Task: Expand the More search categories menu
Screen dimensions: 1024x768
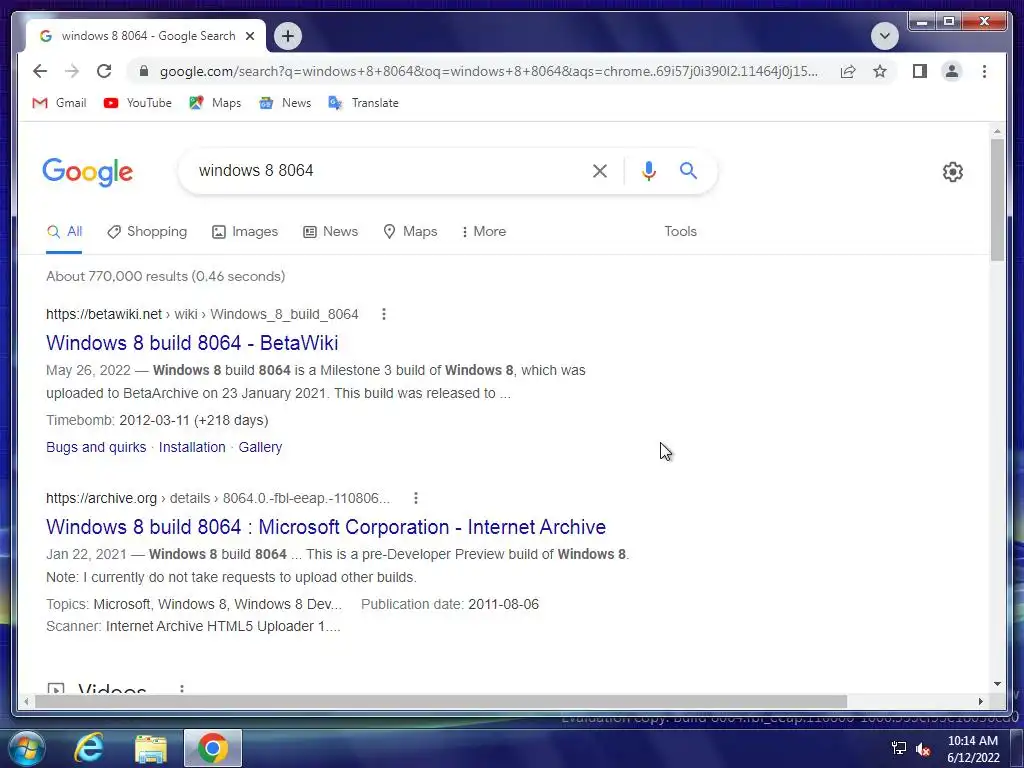Action: coord(483,232)
